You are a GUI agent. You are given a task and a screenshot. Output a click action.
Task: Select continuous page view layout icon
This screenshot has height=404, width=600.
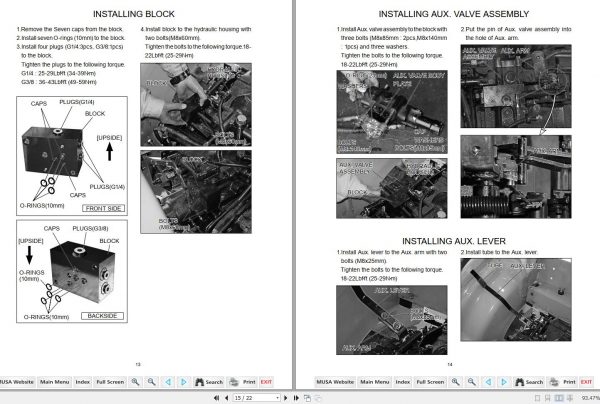pyautogui.click(x=548, y=398)
